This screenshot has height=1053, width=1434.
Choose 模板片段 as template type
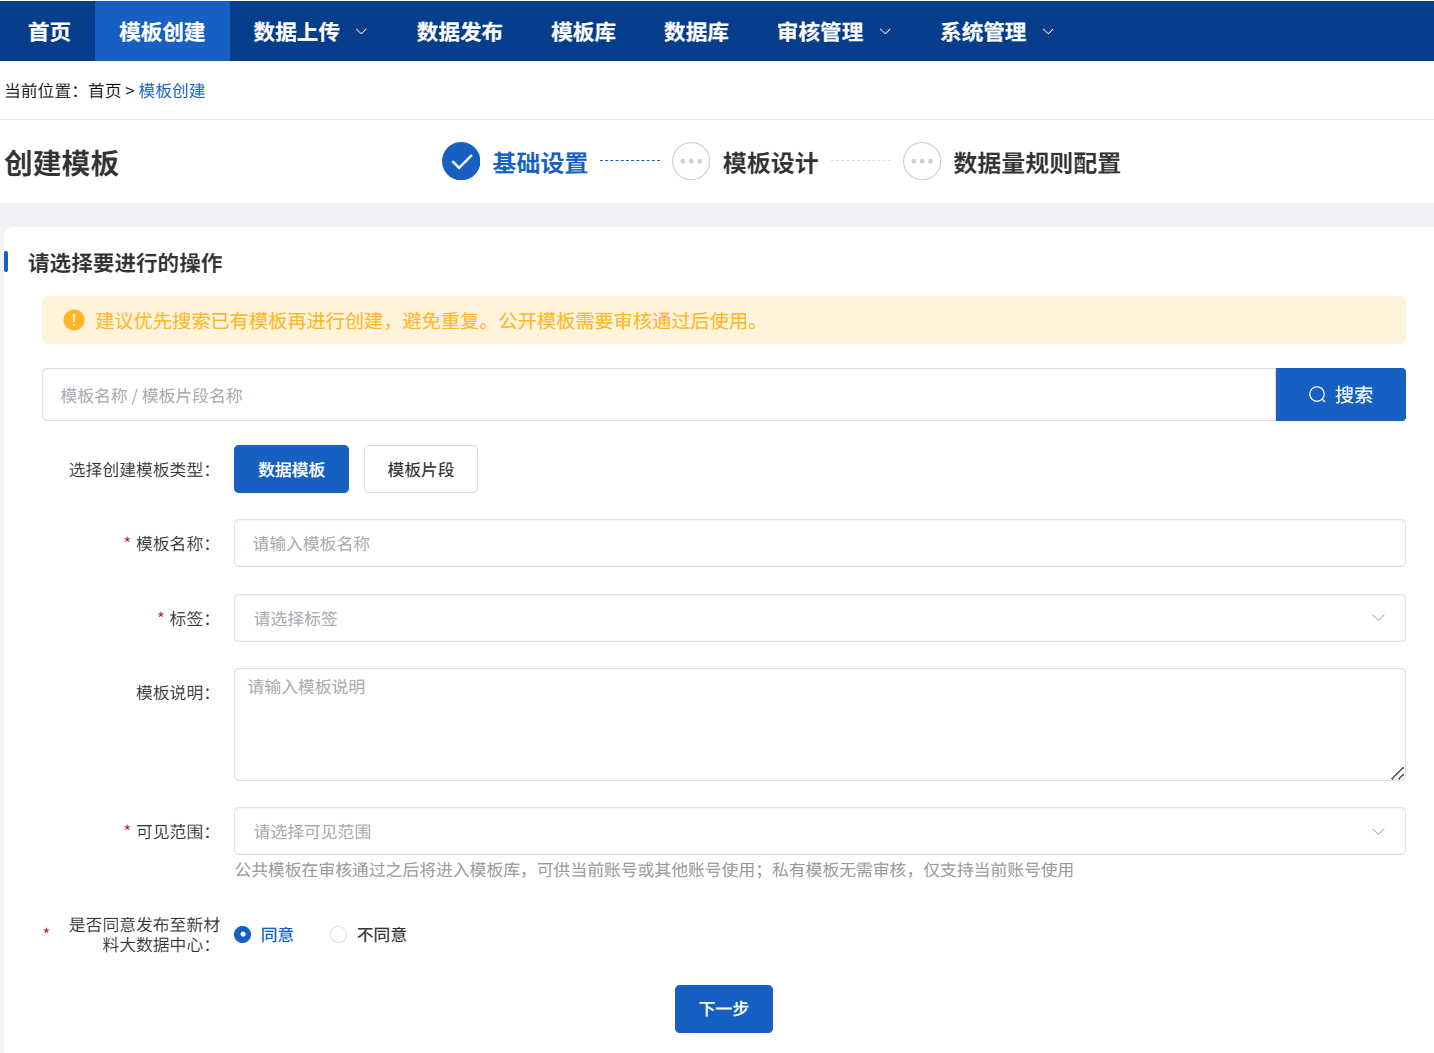tap(420, 469)
